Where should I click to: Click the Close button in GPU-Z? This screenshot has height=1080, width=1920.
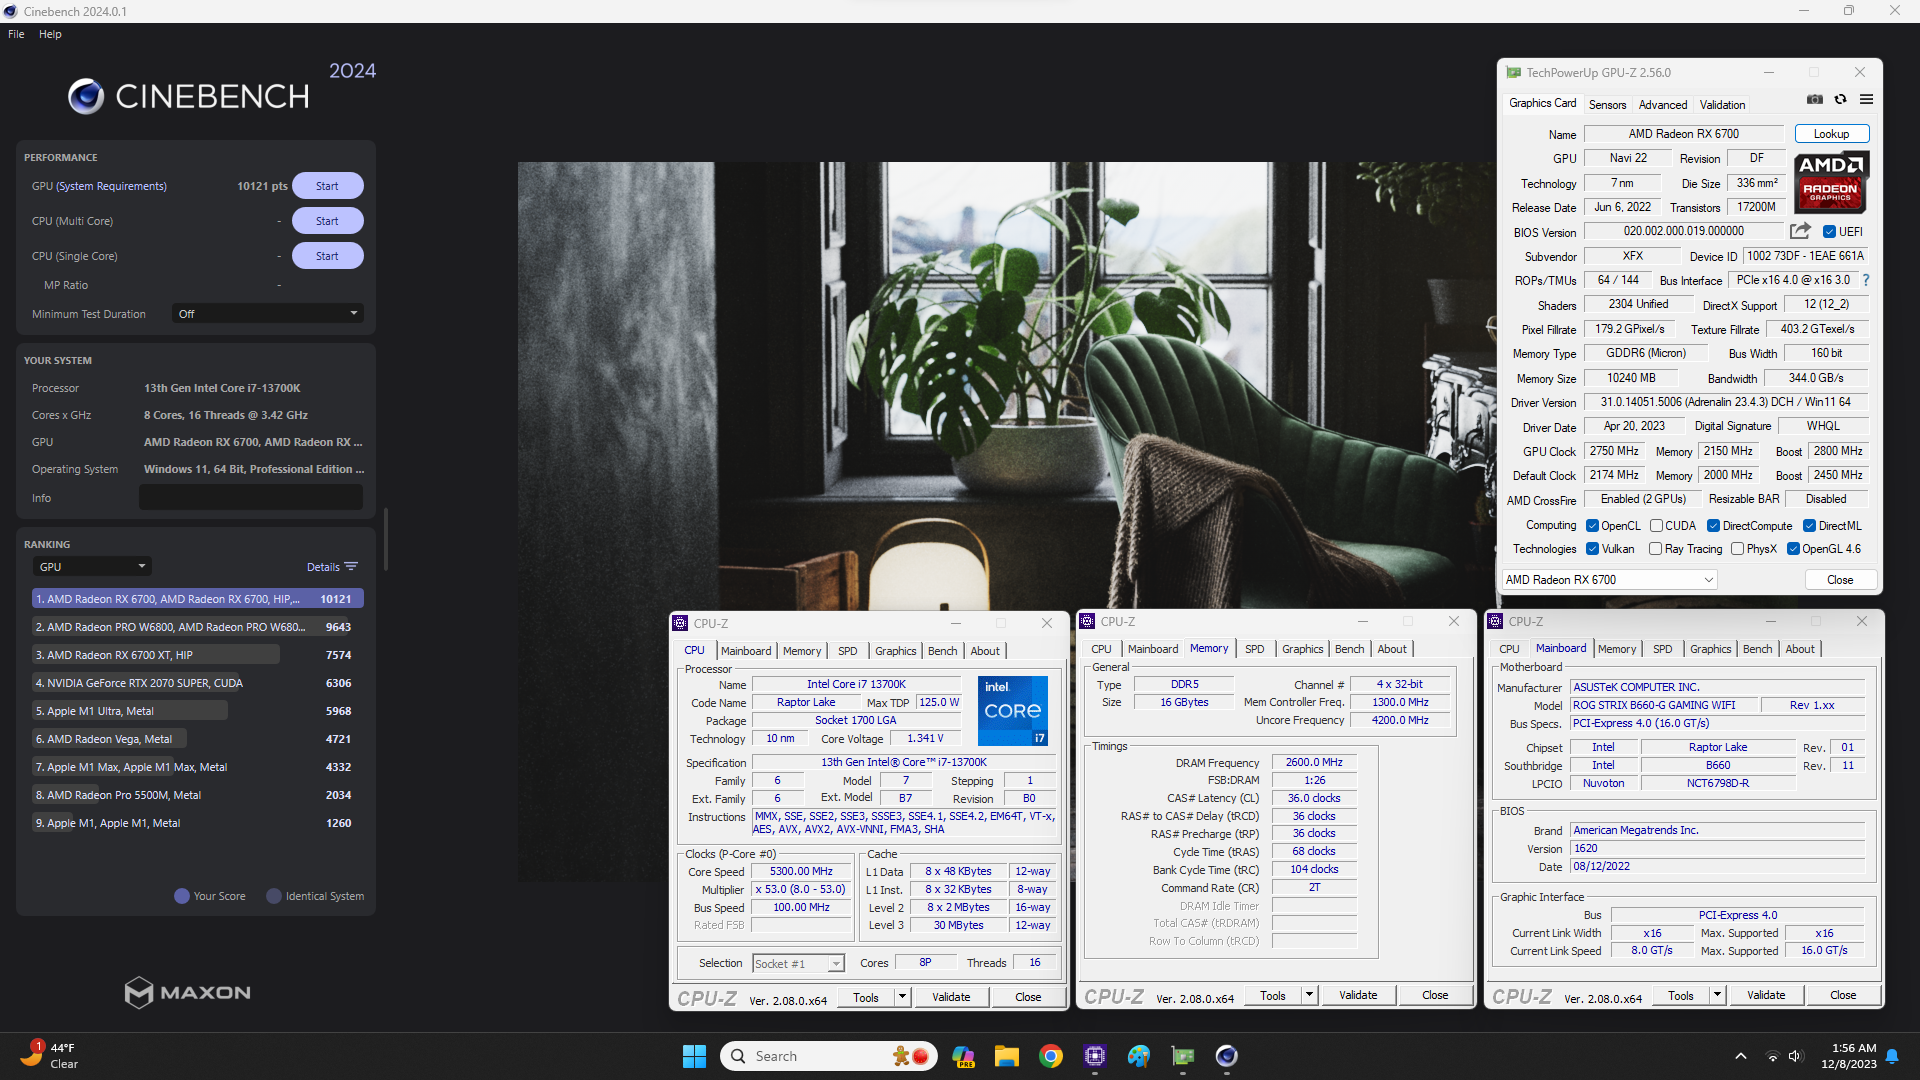pos(1839,580)
